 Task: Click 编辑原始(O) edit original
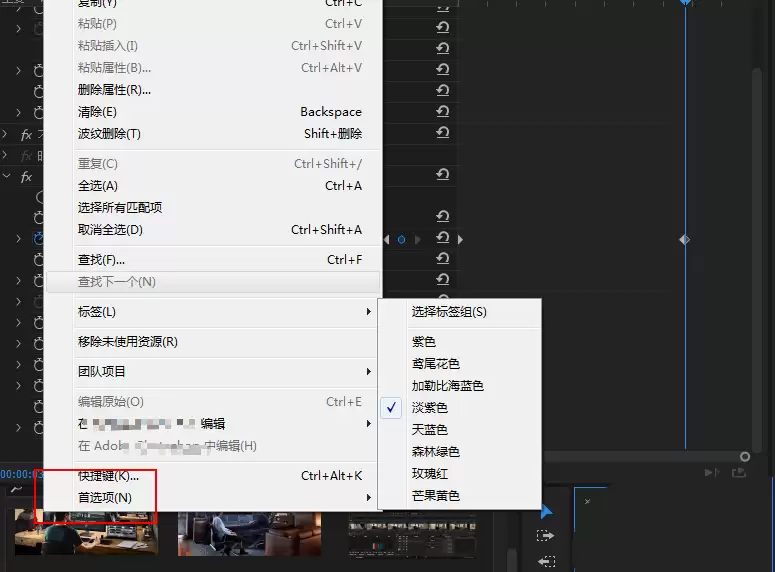click(213, 402)
